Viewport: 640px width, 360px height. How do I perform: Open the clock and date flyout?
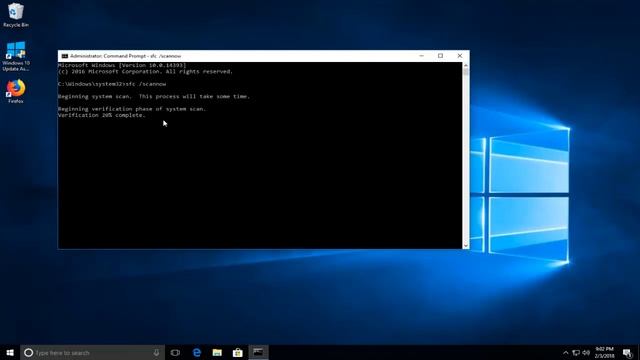(x=604, y=353)
